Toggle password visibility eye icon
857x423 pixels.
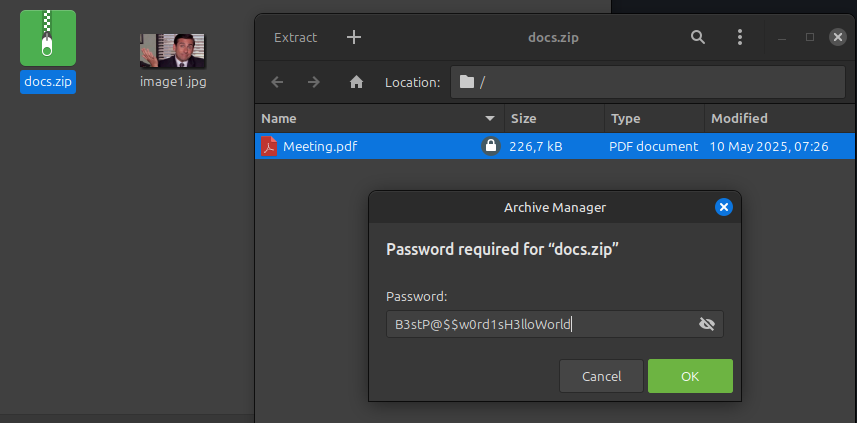707,324
